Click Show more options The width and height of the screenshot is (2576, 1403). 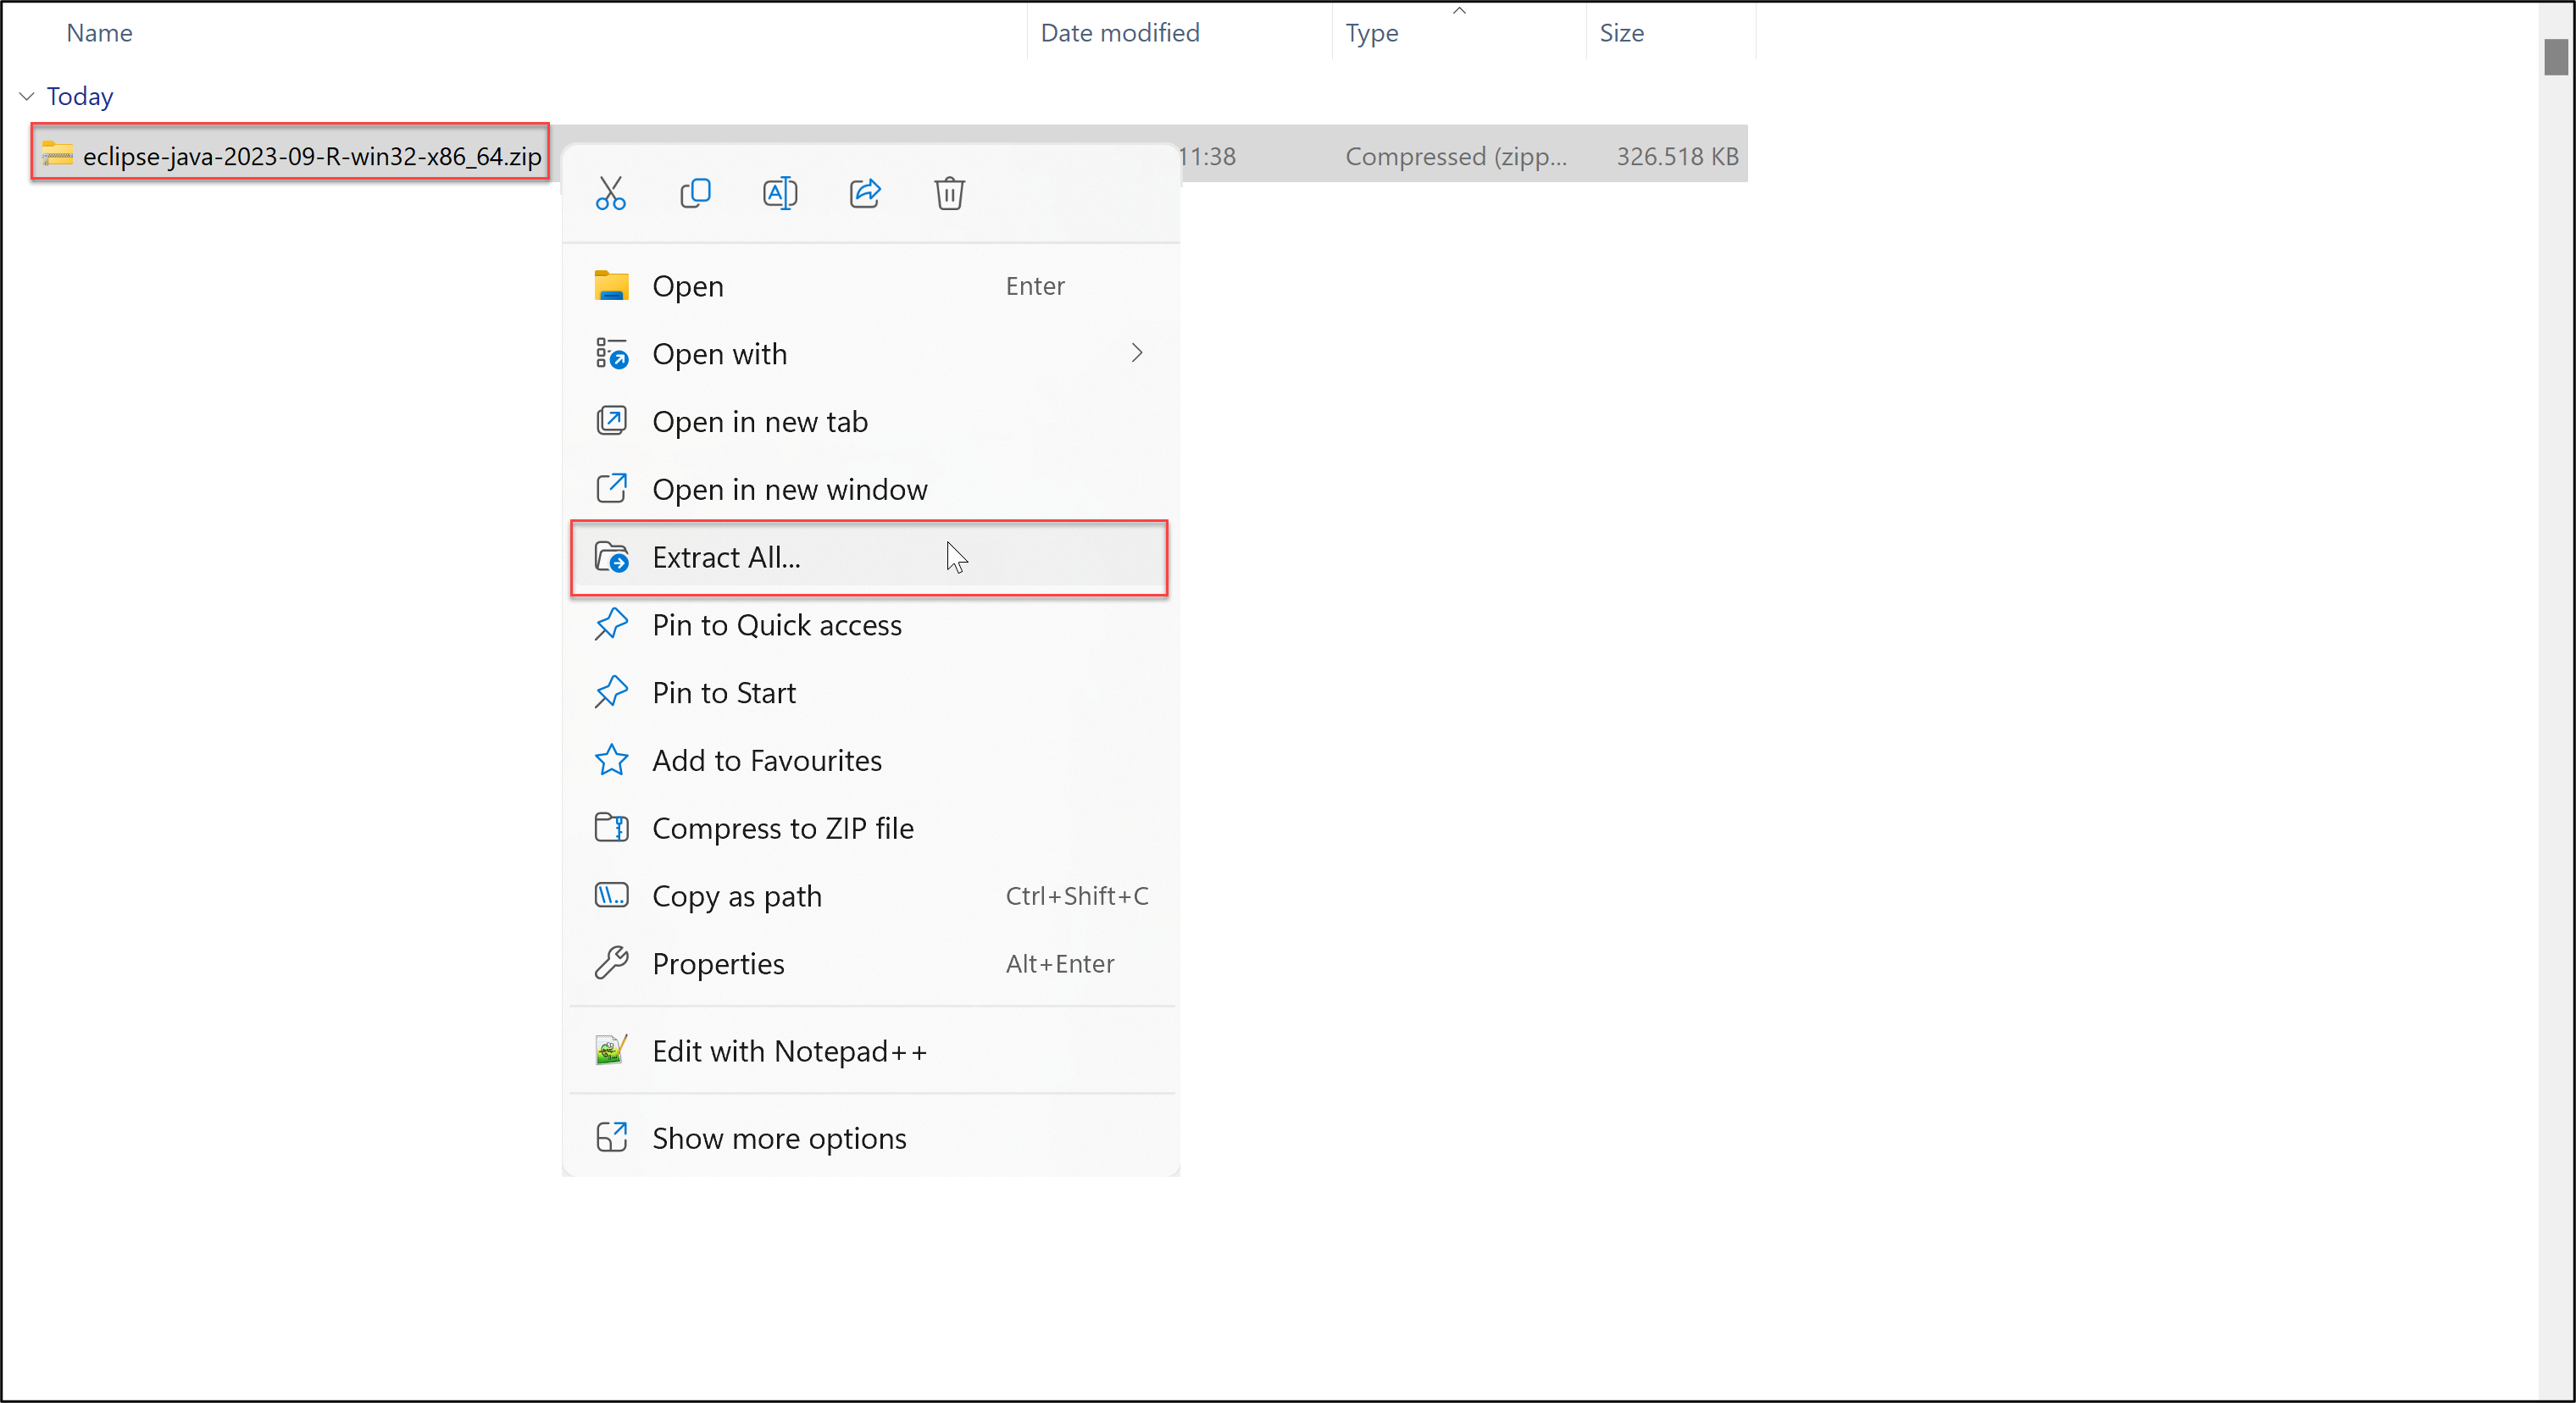click(x=779, y=1137)
